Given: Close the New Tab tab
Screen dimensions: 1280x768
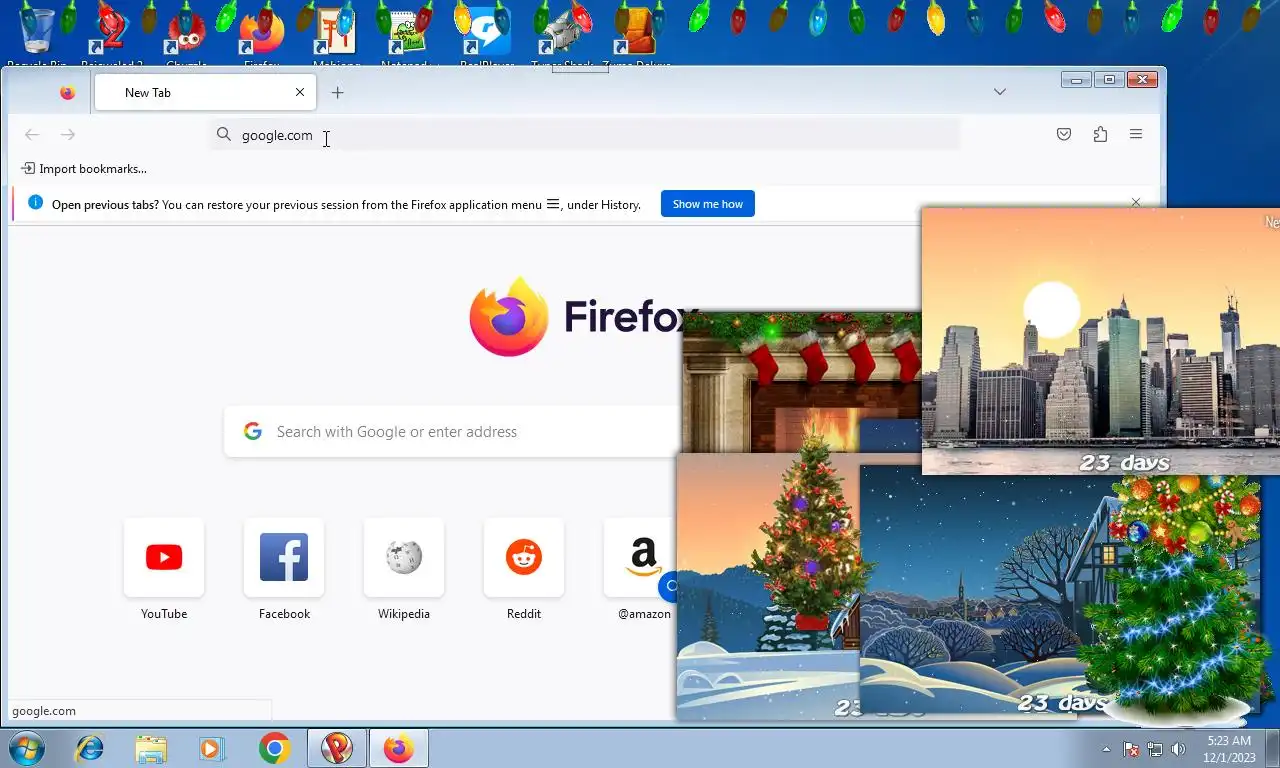Looking at the screenshot, I should [x=300, y=92].
